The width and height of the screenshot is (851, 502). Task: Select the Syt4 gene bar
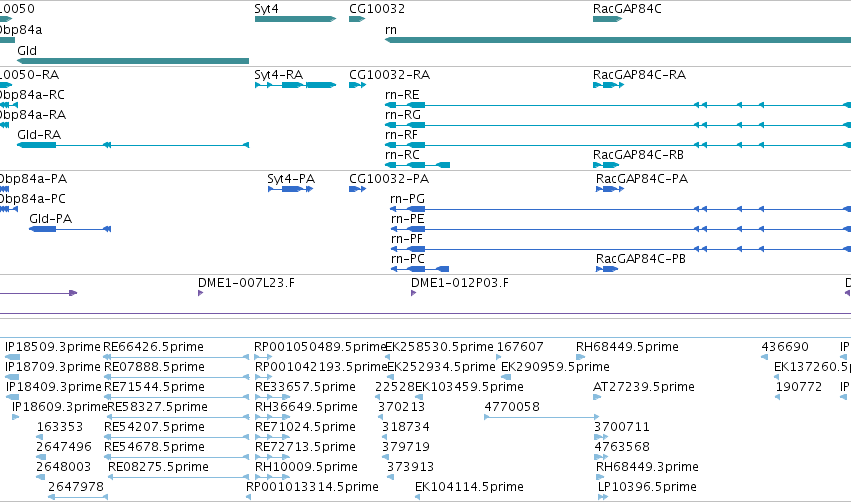tap(295, 19)
